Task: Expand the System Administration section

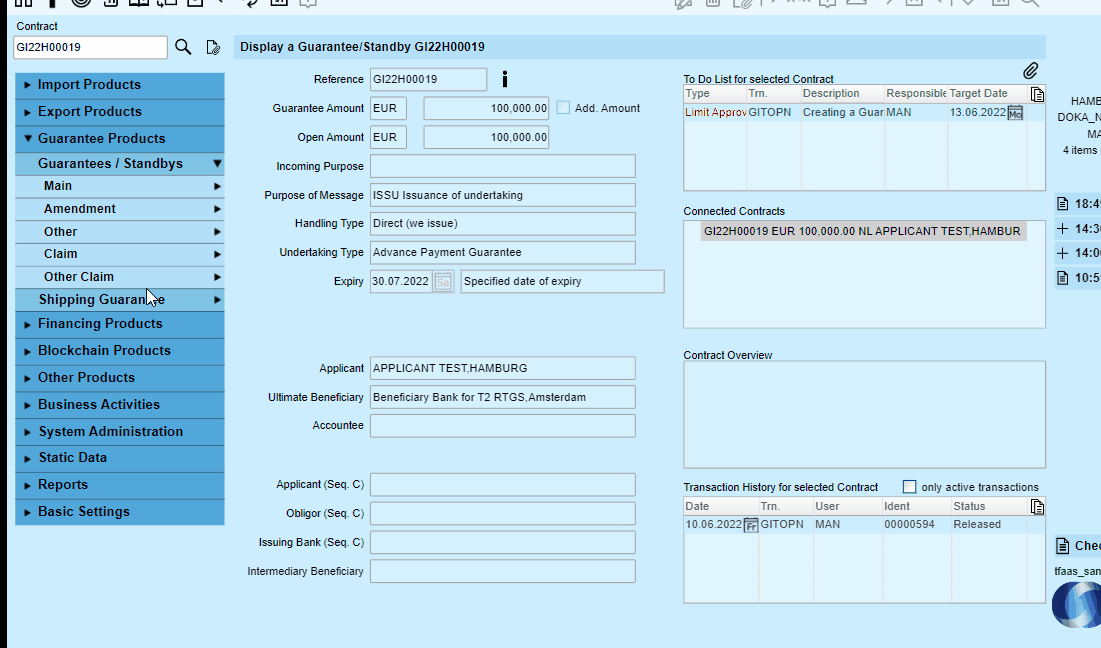Action: tap(120, 431)
